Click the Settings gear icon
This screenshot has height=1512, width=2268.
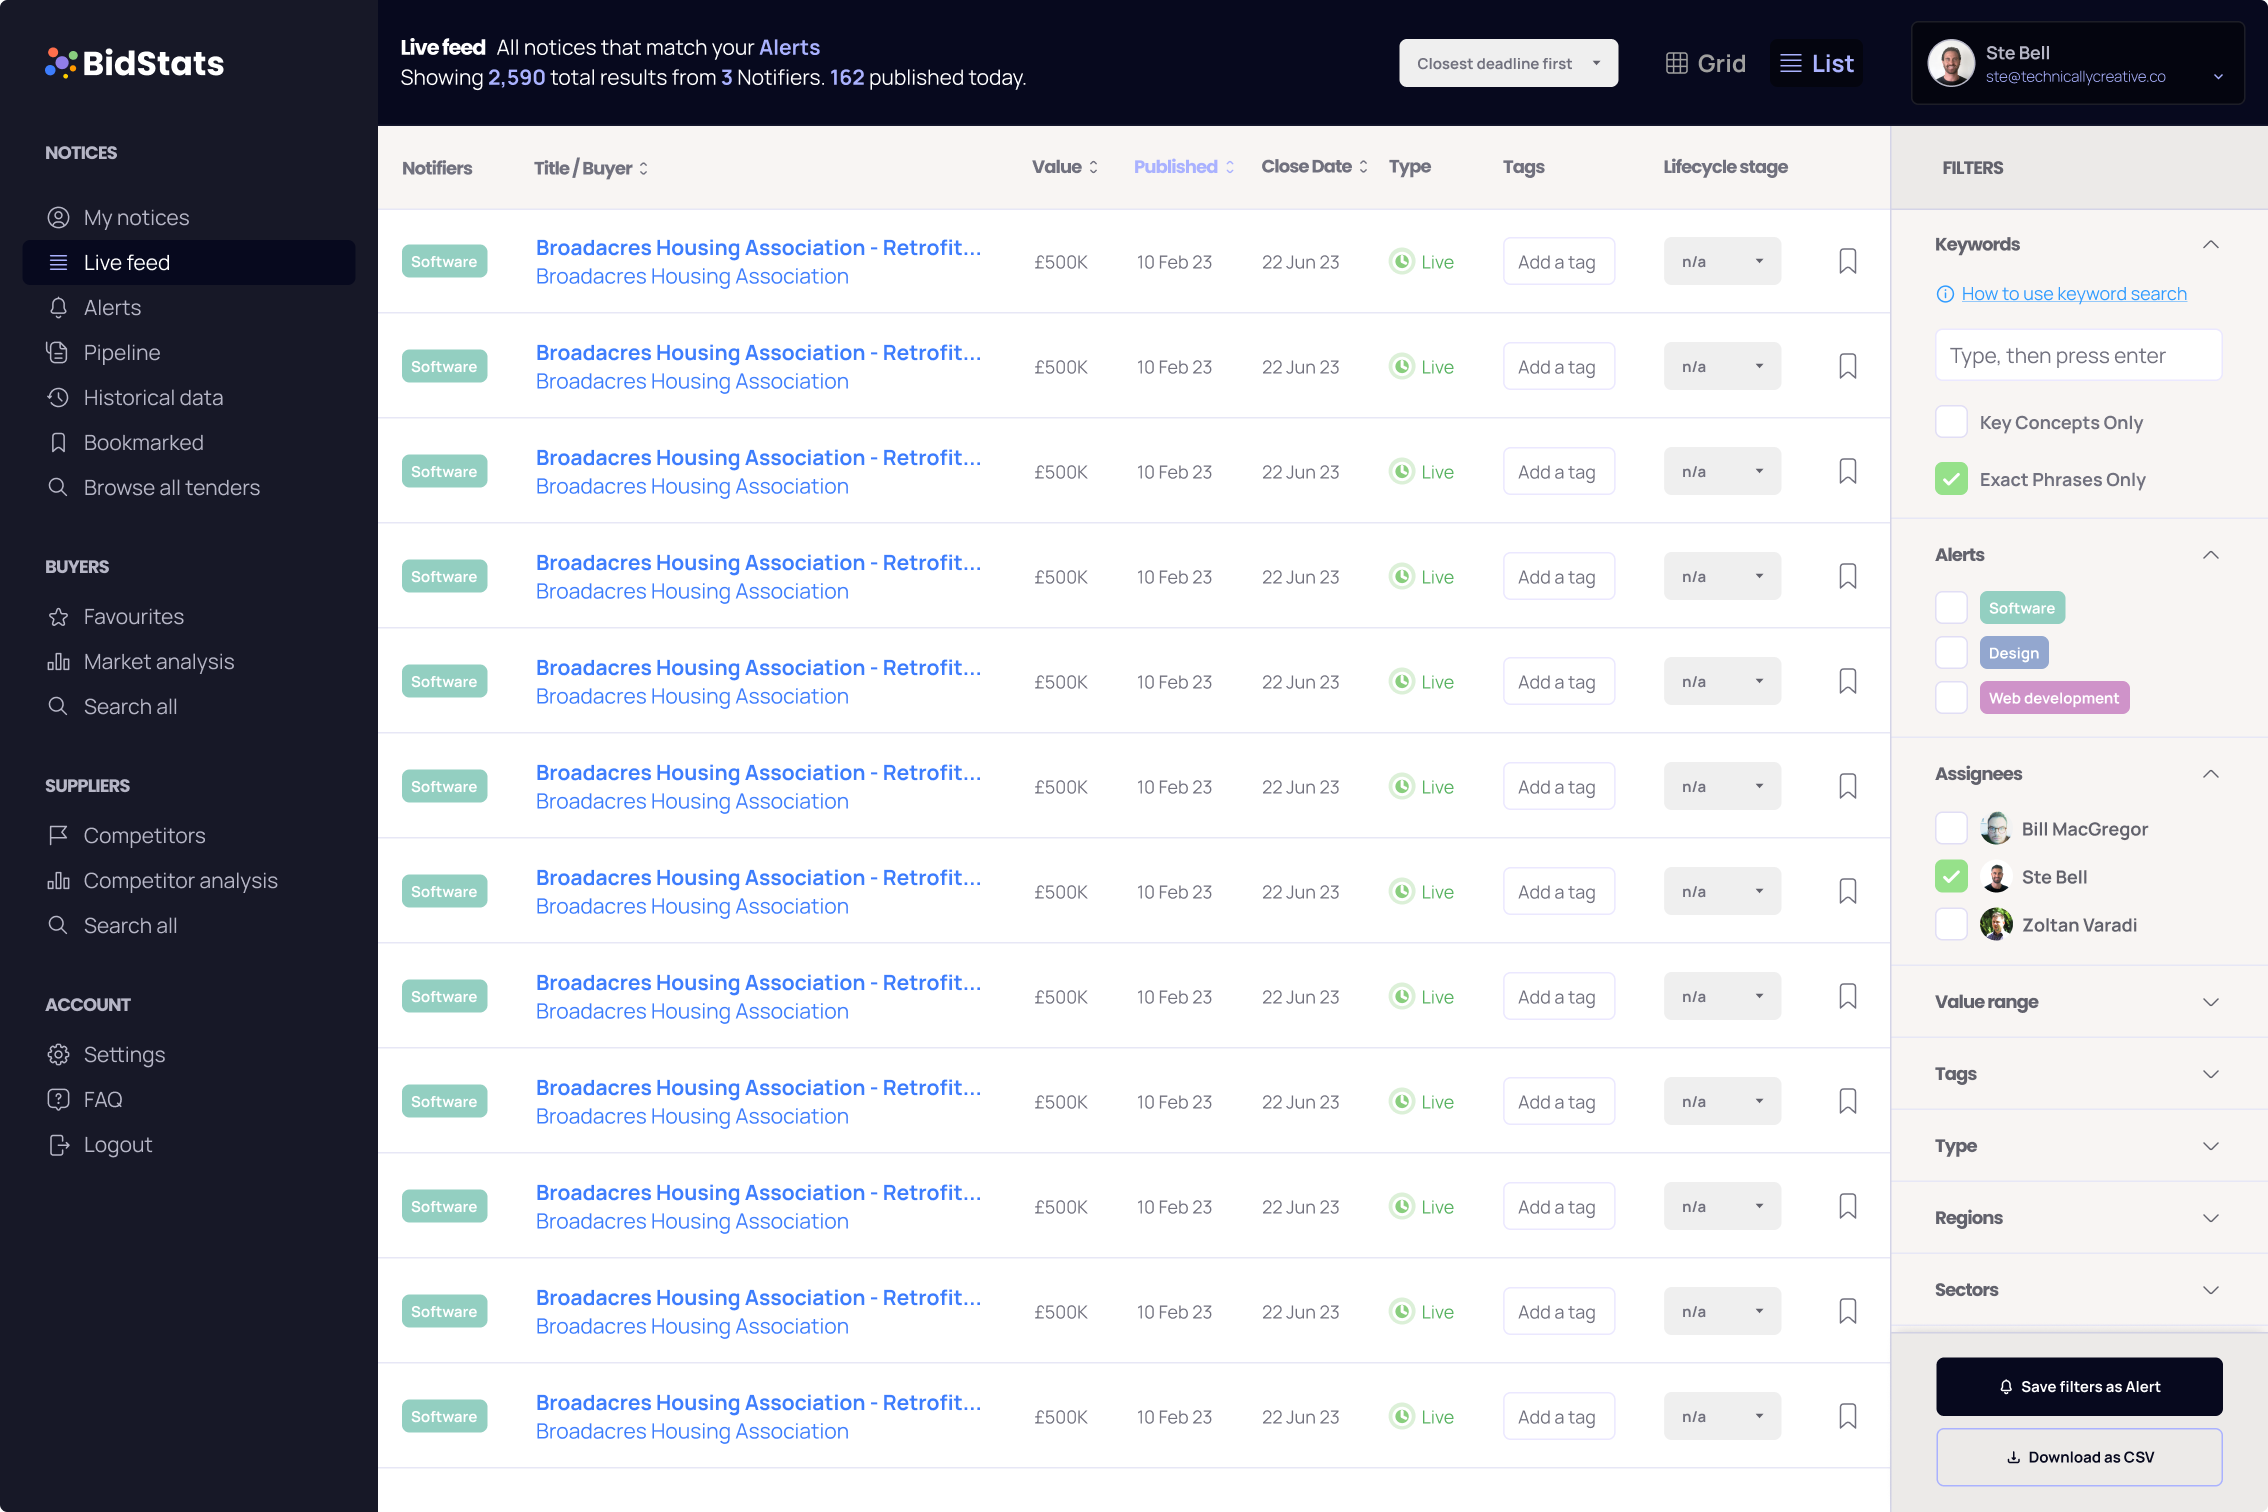tap(58, 1054)
